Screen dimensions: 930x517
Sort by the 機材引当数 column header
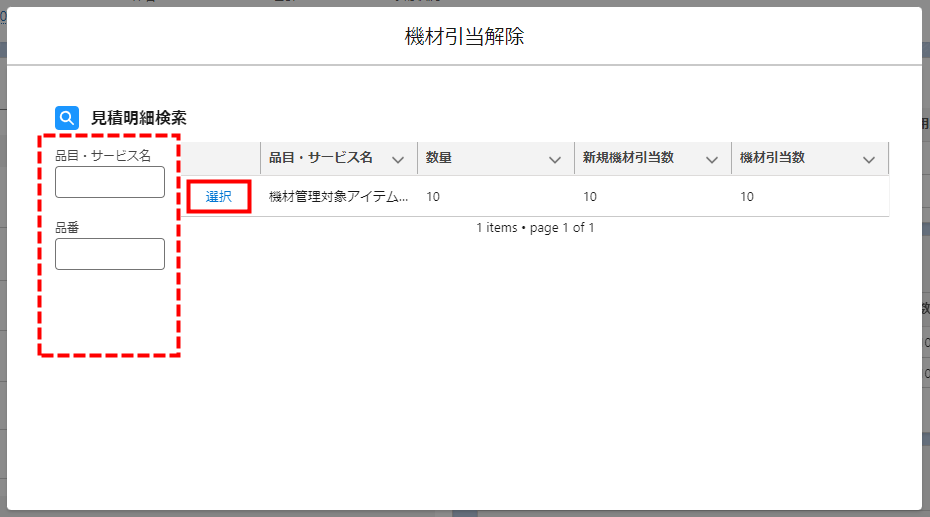click(x=773, y=158)
